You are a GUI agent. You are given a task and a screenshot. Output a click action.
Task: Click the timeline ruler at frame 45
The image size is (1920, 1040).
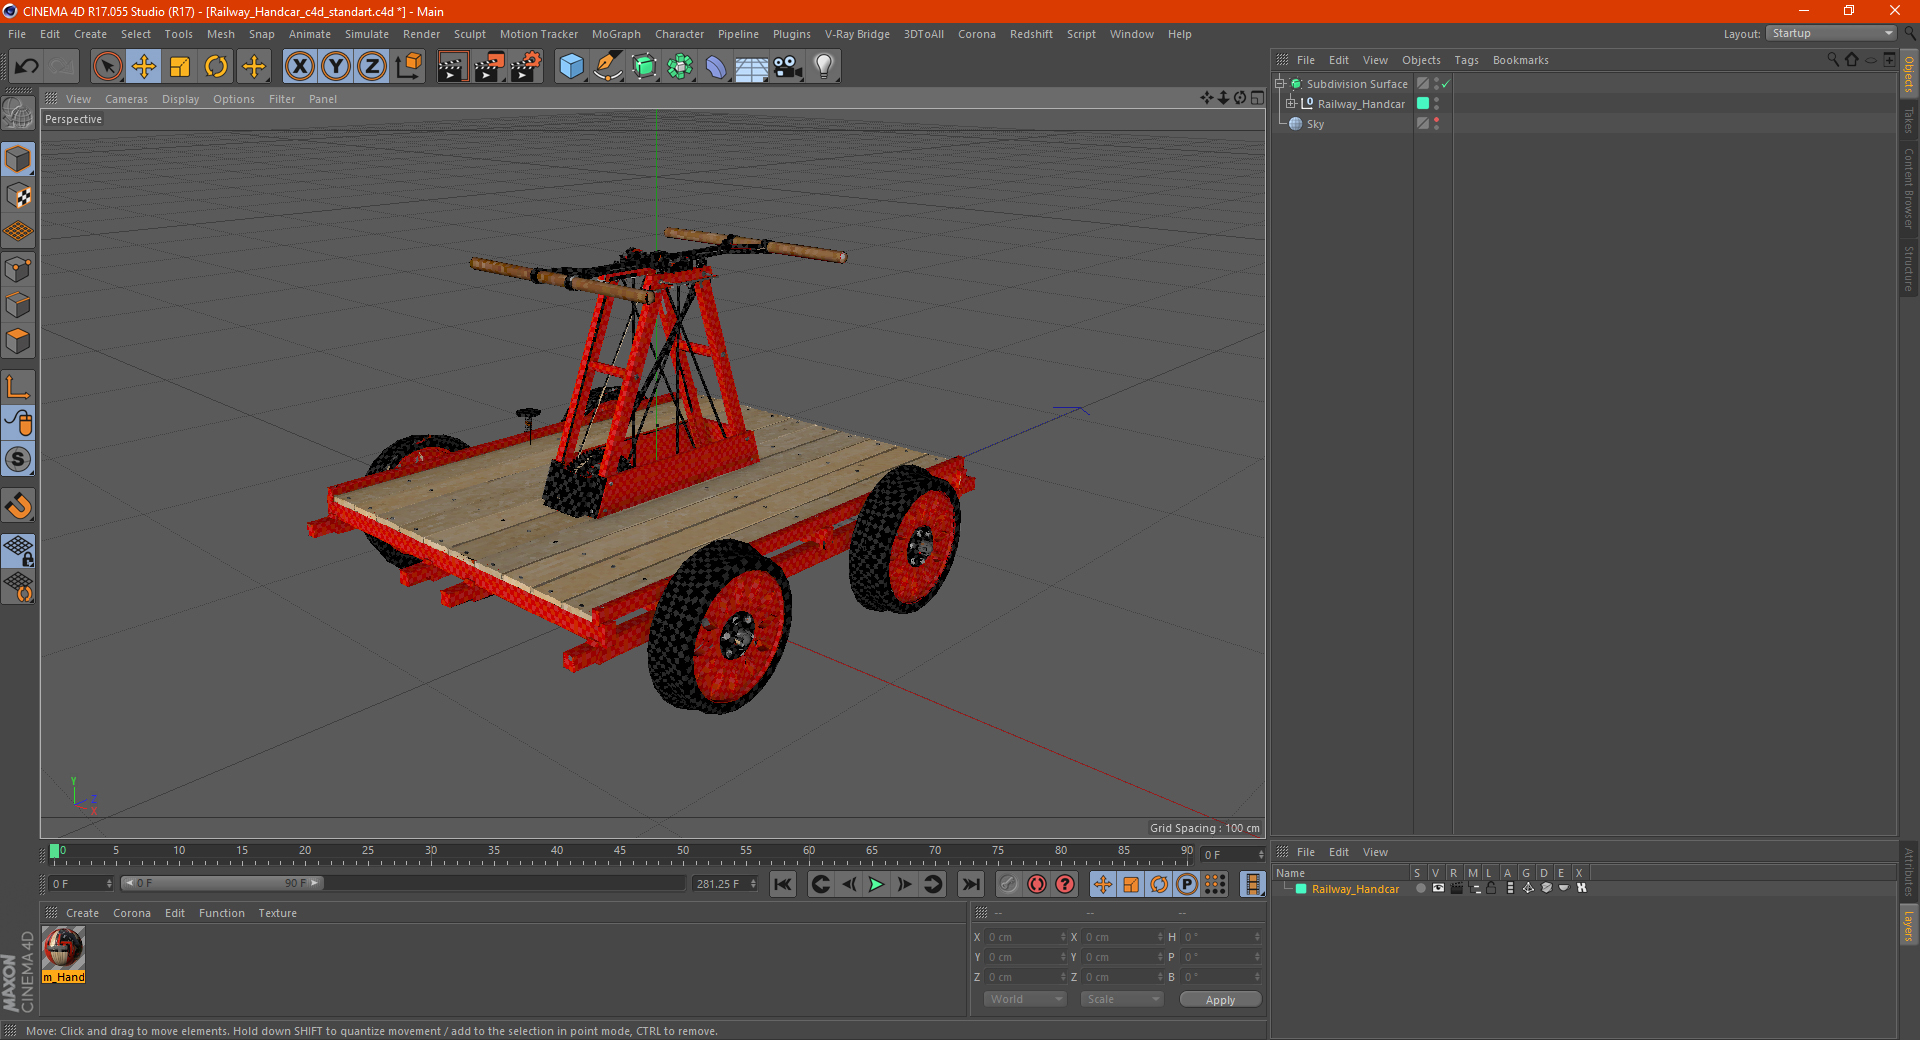[620, 854]
